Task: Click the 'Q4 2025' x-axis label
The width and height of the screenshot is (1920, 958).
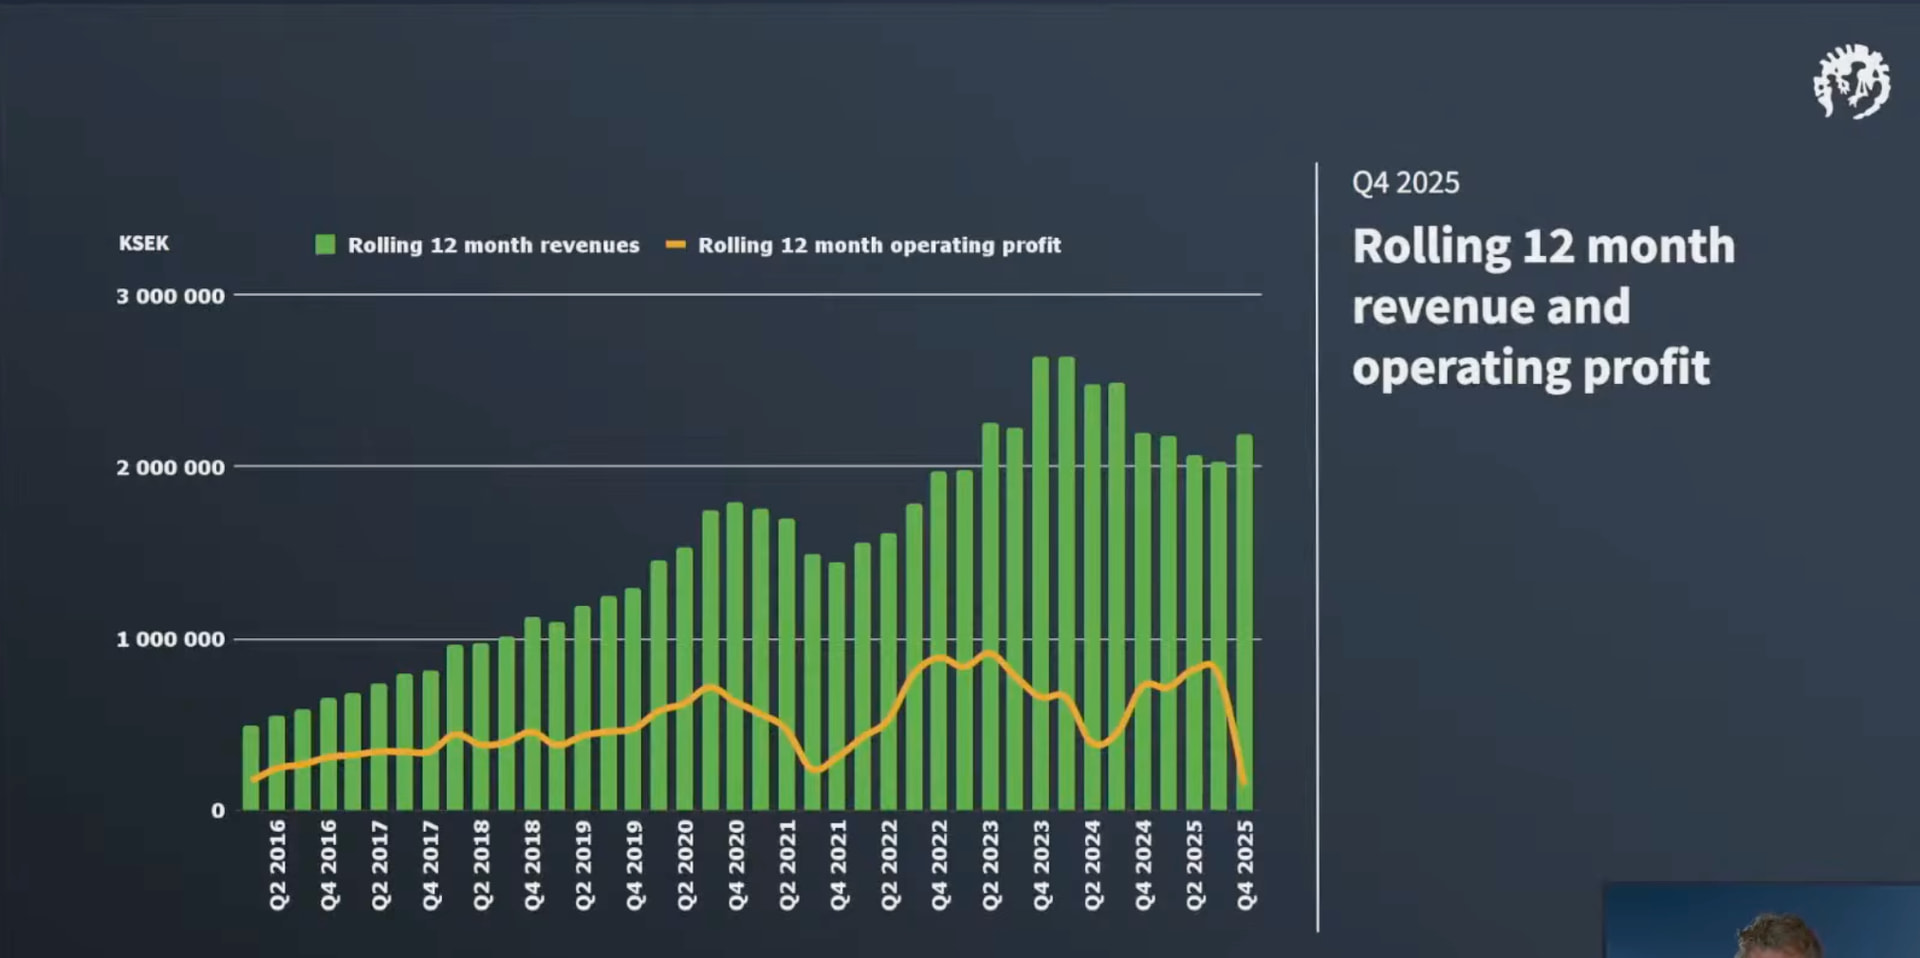Action: [x=1245, y=865]
